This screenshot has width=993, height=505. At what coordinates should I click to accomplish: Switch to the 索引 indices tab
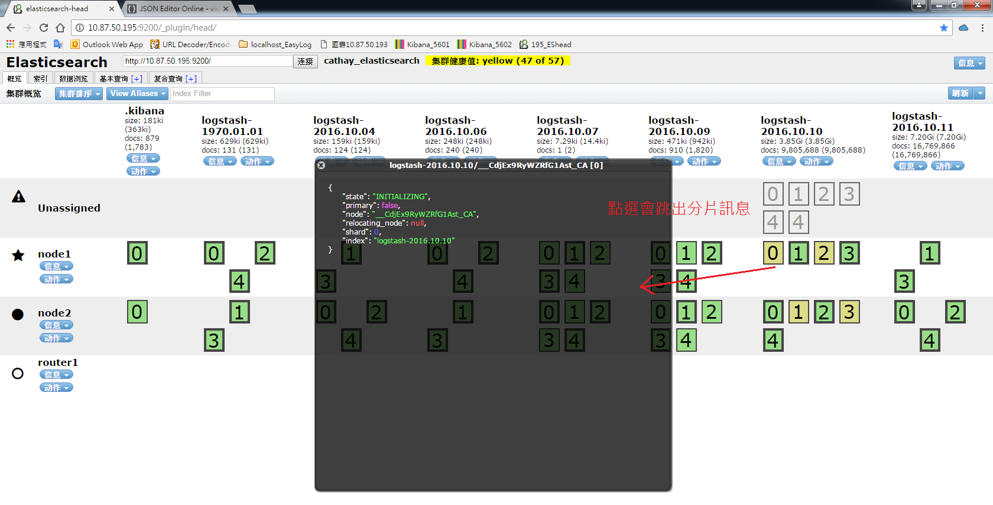point(40,79)
